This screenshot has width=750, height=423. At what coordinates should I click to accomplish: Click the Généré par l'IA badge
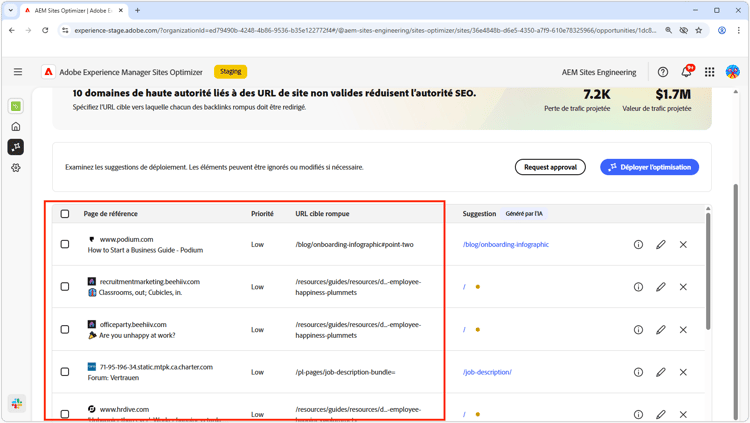click(x=524, y=214)
